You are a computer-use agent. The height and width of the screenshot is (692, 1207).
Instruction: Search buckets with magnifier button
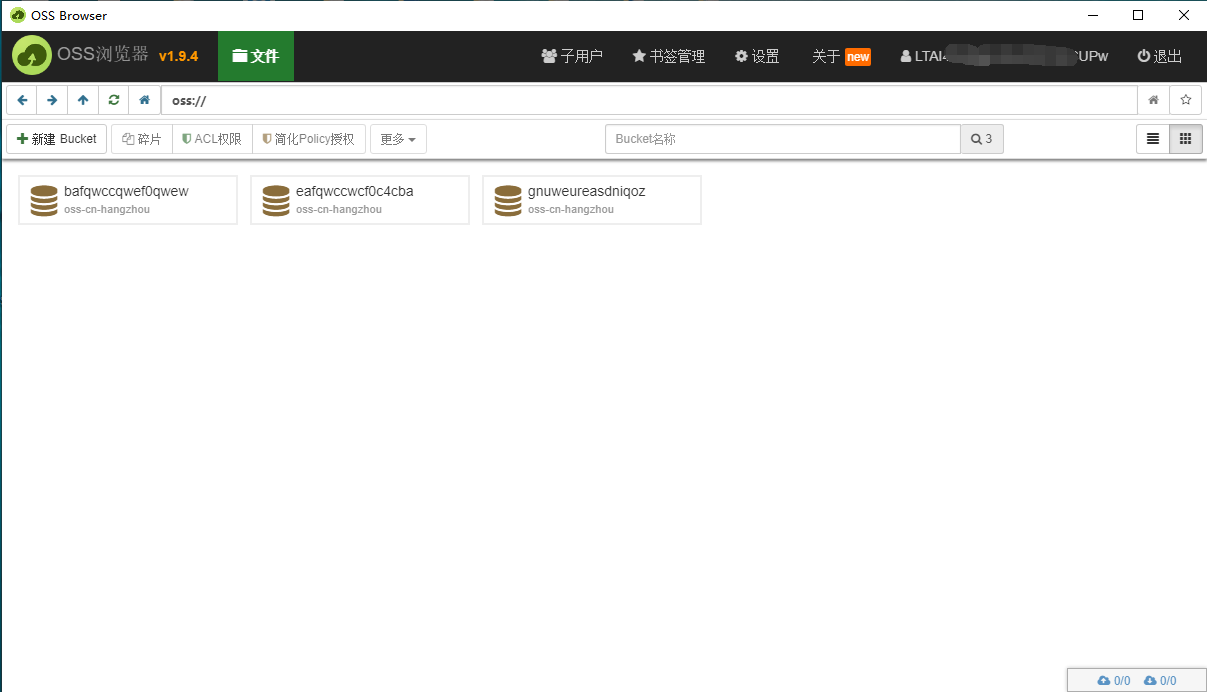point(982,139)
